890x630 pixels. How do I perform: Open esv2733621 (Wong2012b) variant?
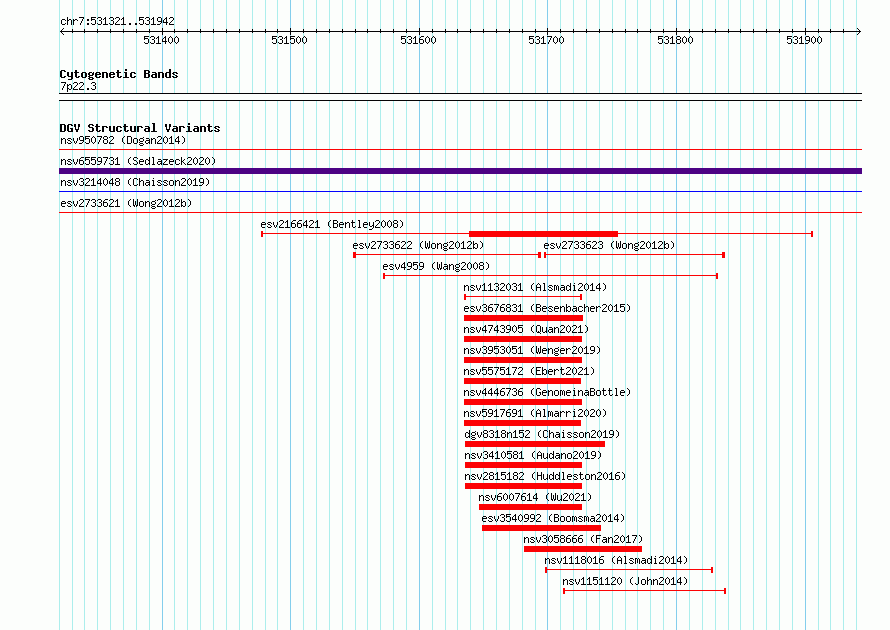click(126, 203)
